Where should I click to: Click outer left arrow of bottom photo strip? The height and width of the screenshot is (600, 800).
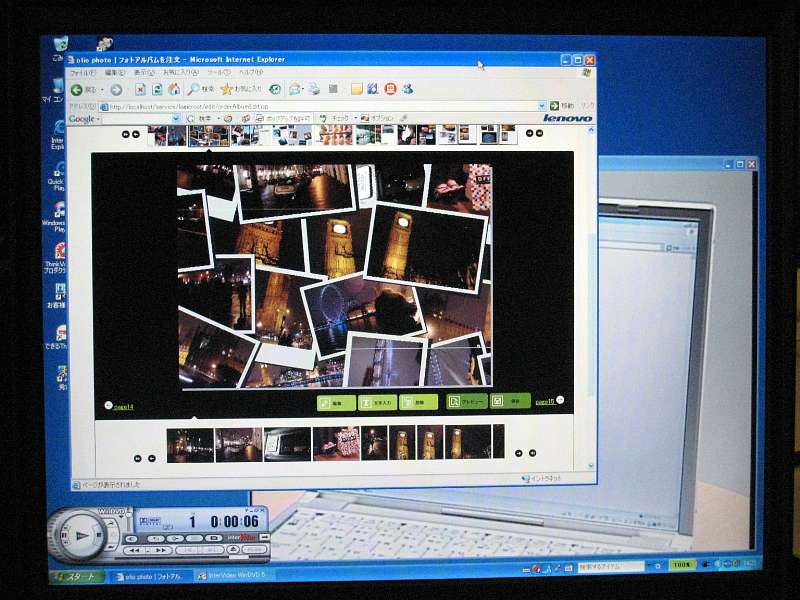click(137, 458)
